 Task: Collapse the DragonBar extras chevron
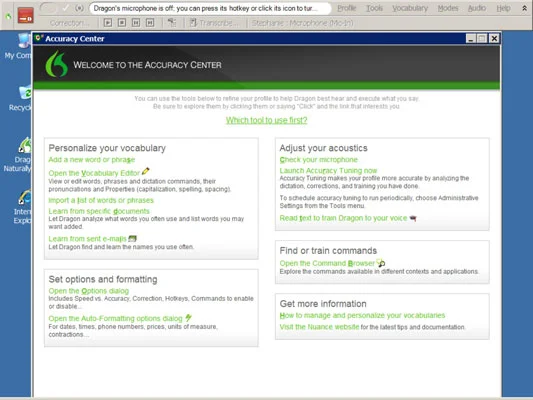pyautogui.click(x=525, y=8)
